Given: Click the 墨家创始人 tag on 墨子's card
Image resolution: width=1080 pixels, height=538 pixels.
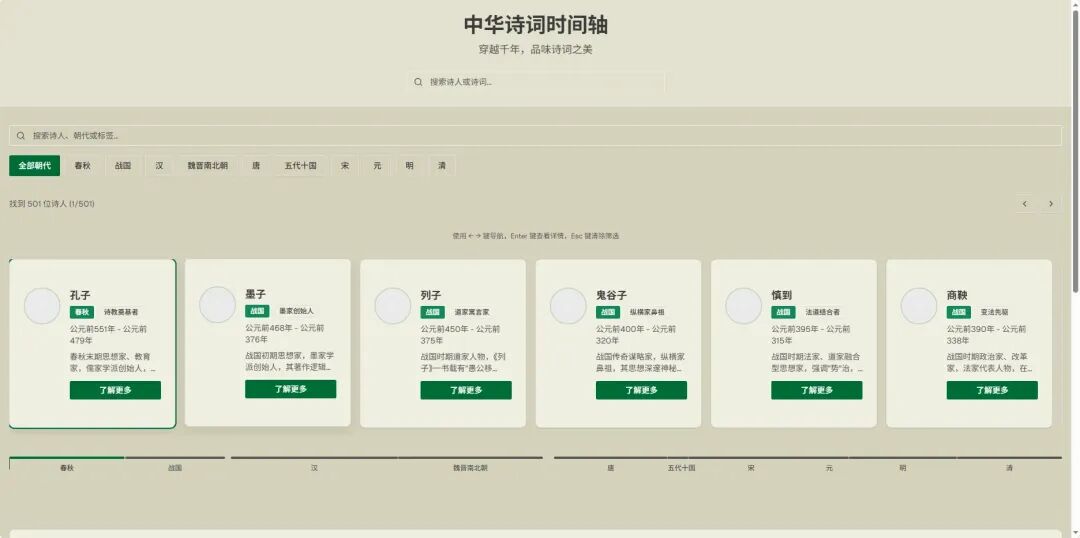Looking at the screenshot, I should 296,311.
